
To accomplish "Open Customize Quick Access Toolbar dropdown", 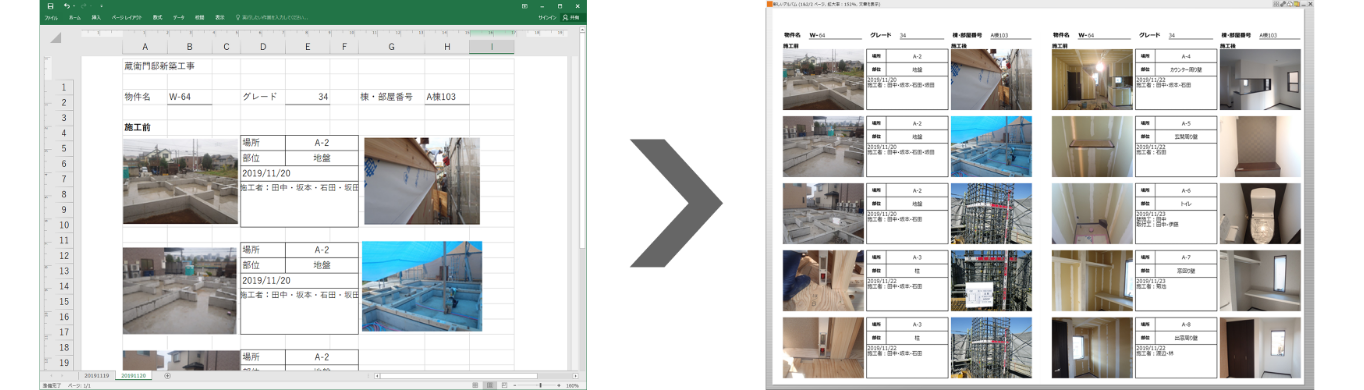I will tap(101, 6).
